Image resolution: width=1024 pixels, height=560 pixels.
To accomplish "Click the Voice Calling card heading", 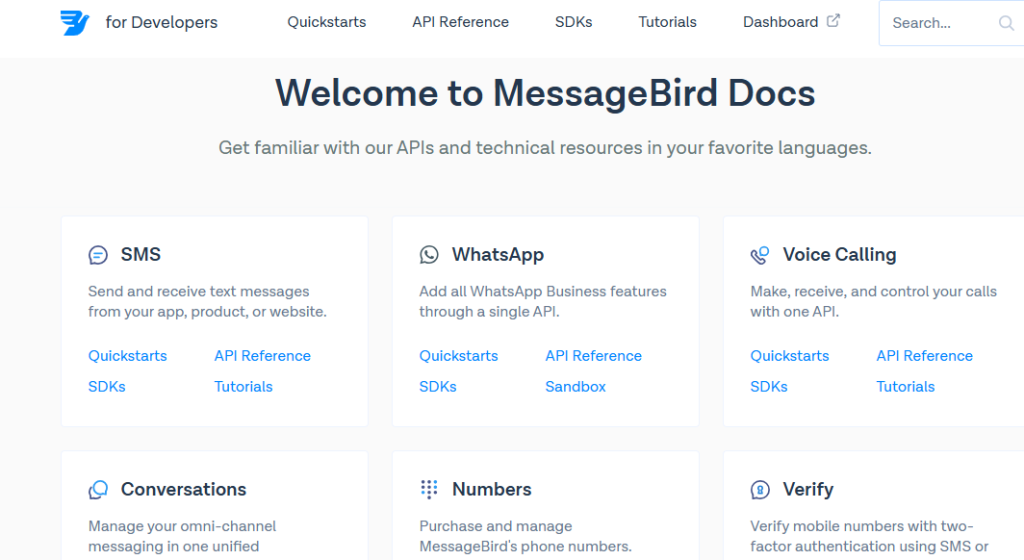I will click(839, 255).
